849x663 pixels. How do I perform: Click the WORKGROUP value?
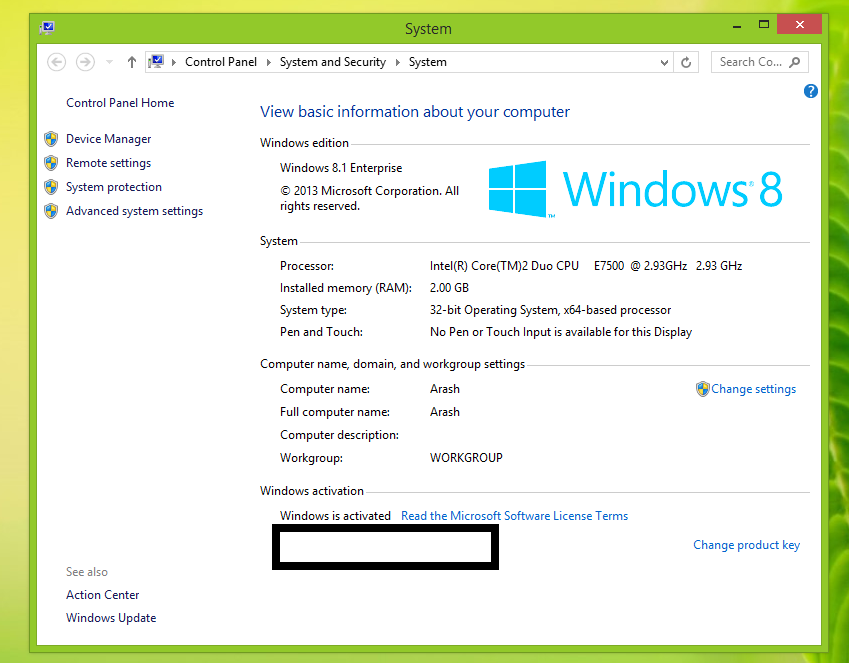(x=466, y=458)
